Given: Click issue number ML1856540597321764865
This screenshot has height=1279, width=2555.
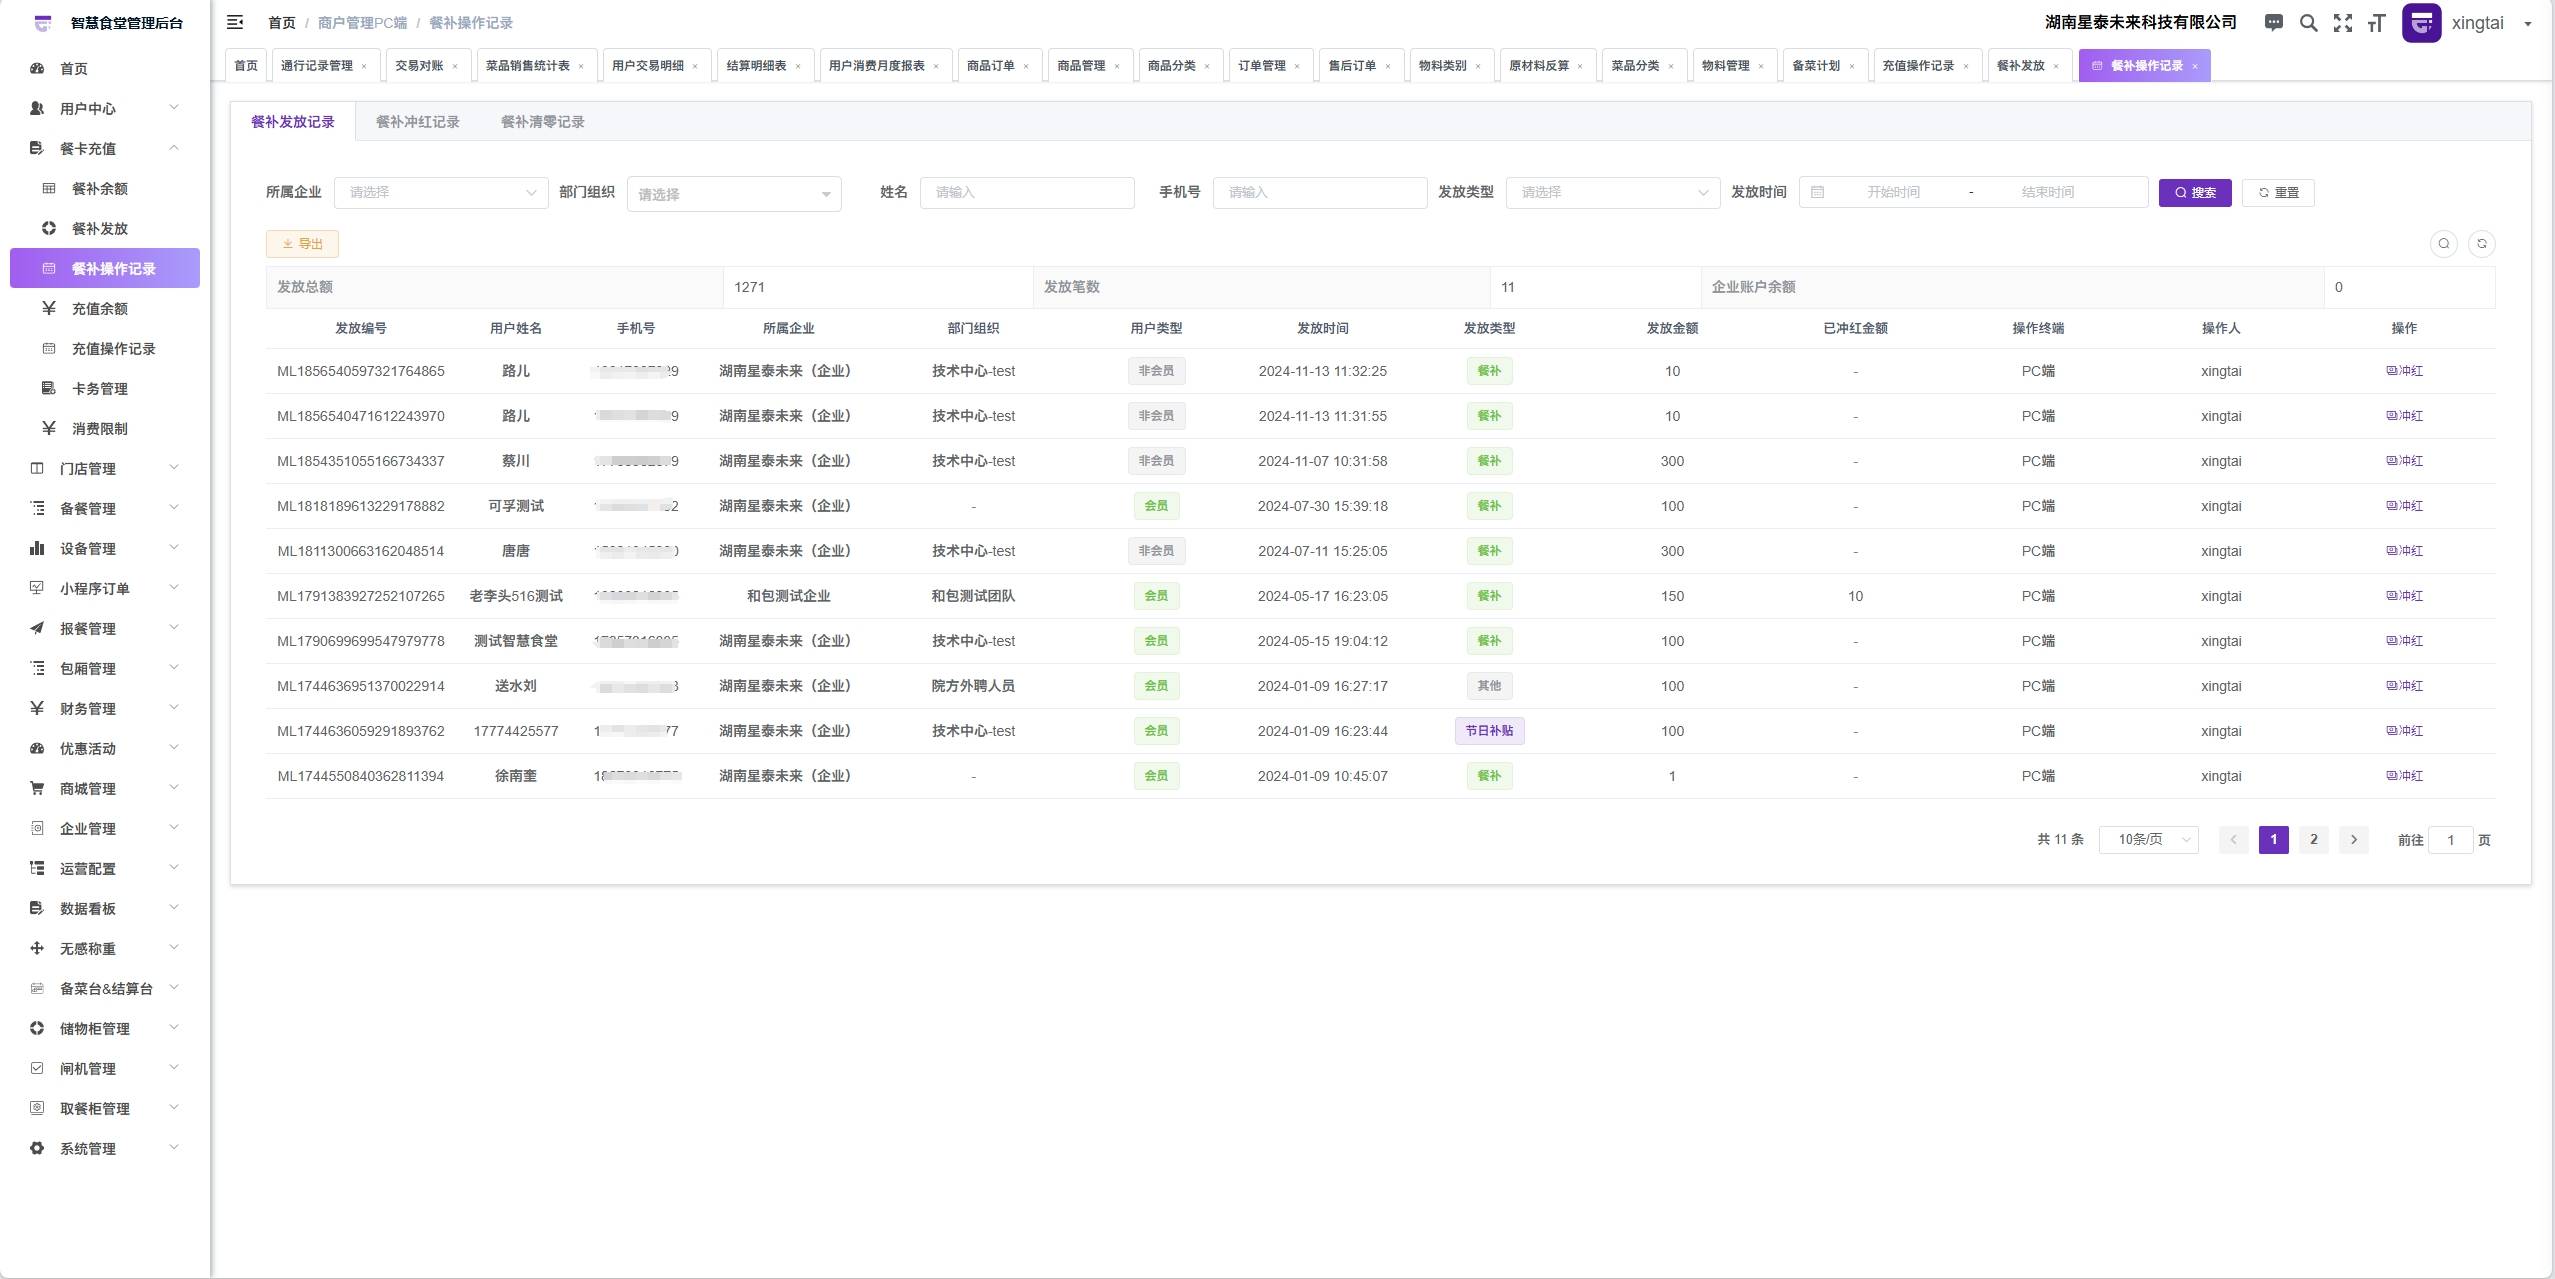Looking at the screenshot, I should 361,371.
